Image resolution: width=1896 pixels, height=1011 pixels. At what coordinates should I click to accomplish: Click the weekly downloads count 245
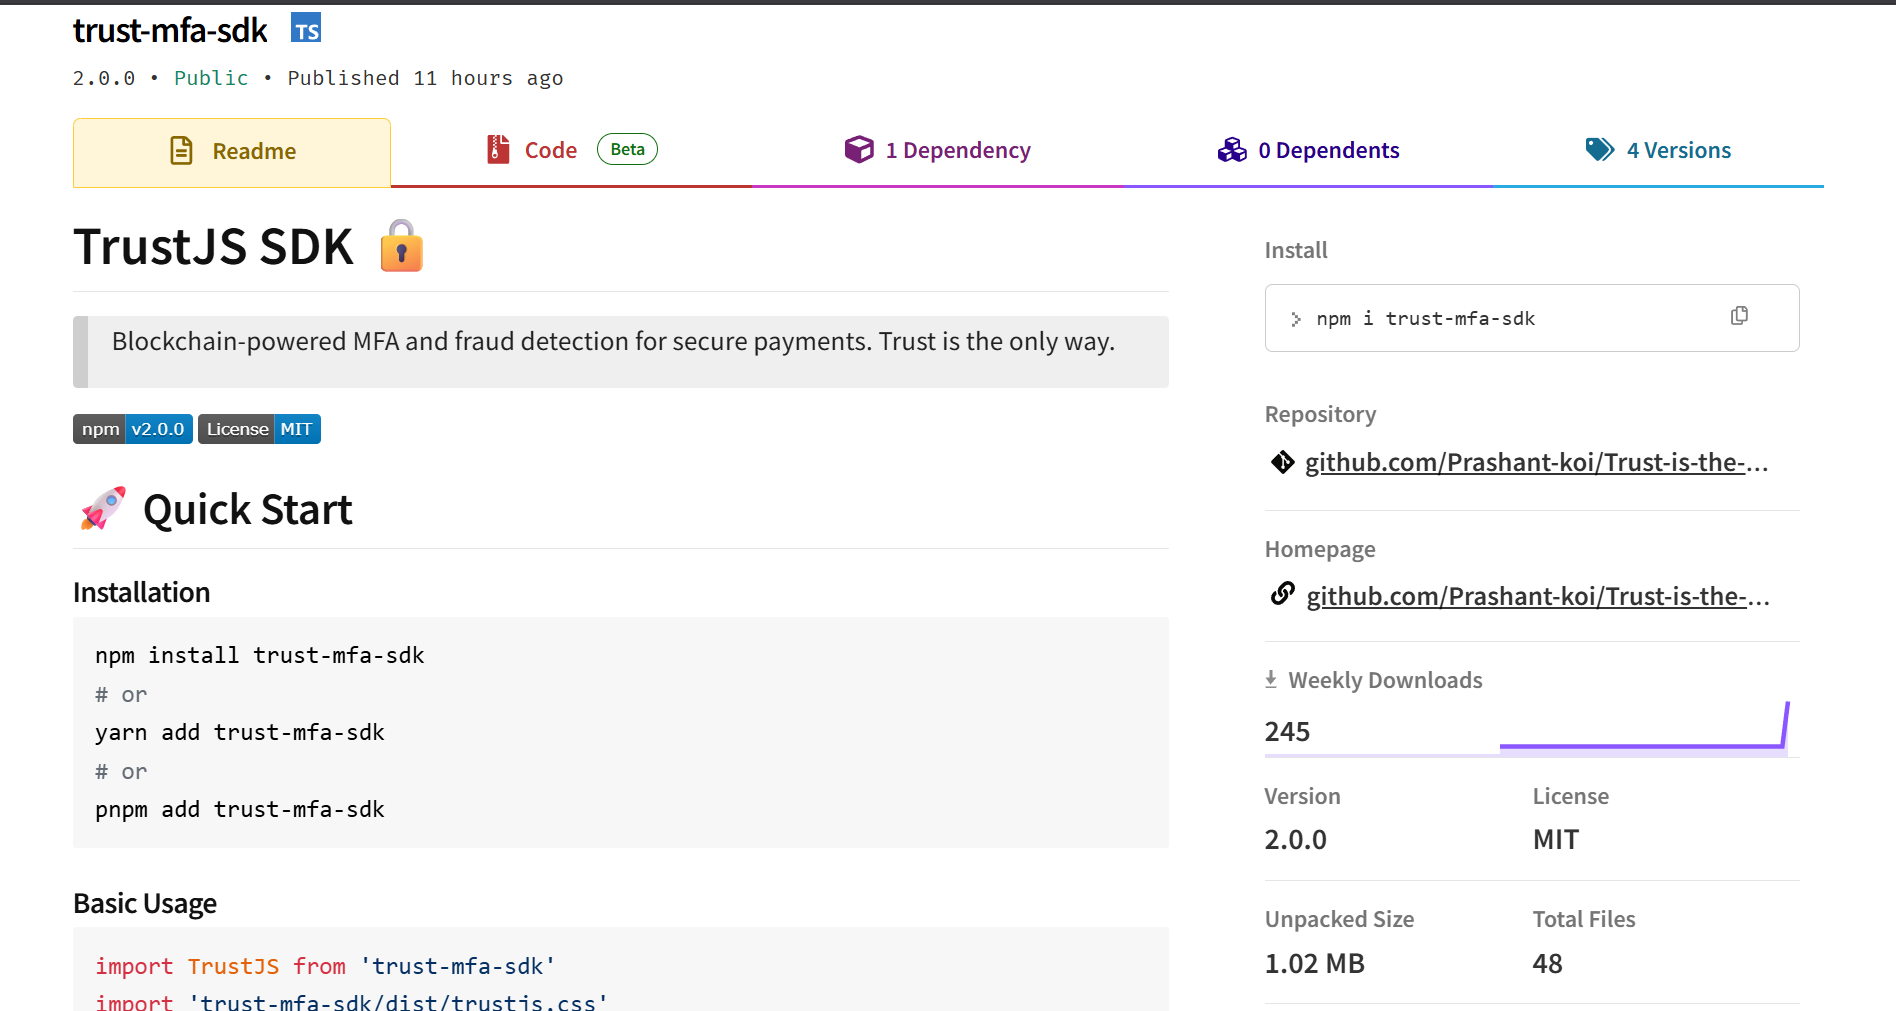1287,731
